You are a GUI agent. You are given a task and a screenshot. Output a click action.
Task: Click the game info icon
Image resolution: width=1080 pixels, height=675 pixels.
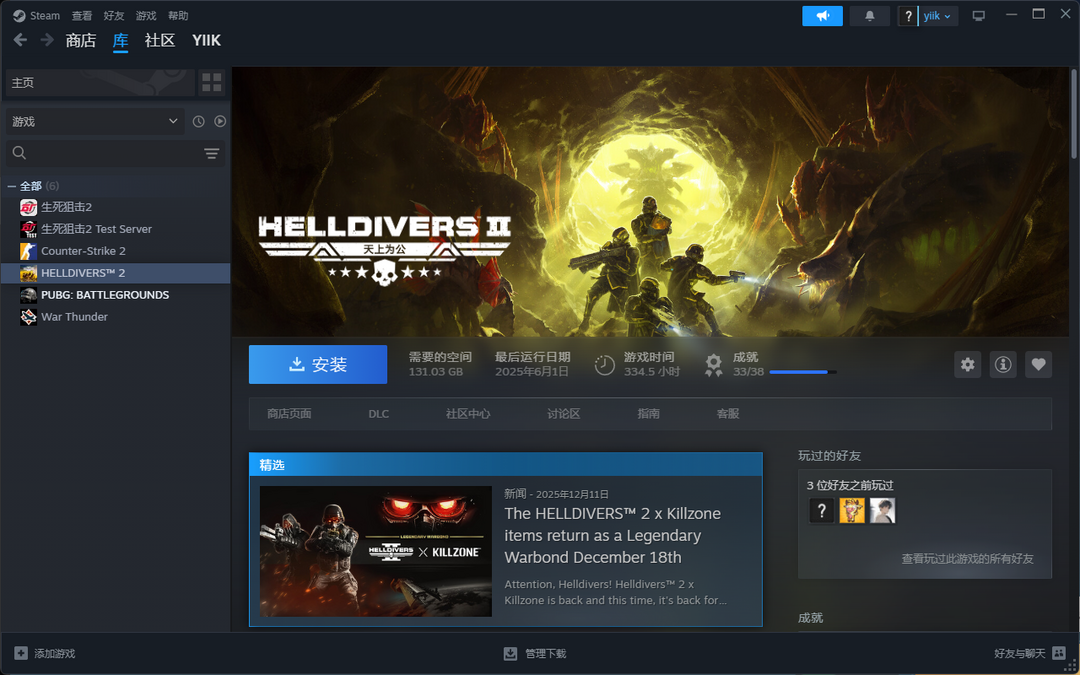click(x=1003, y=365)
